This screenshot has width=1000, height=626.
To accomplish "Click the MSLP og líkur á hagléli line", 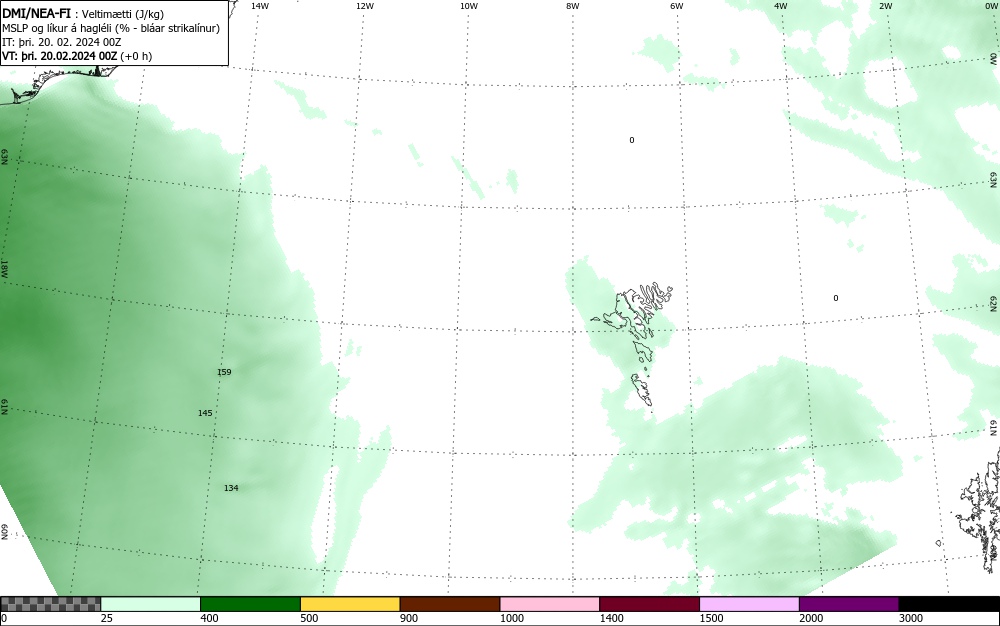I will [111, 28].
